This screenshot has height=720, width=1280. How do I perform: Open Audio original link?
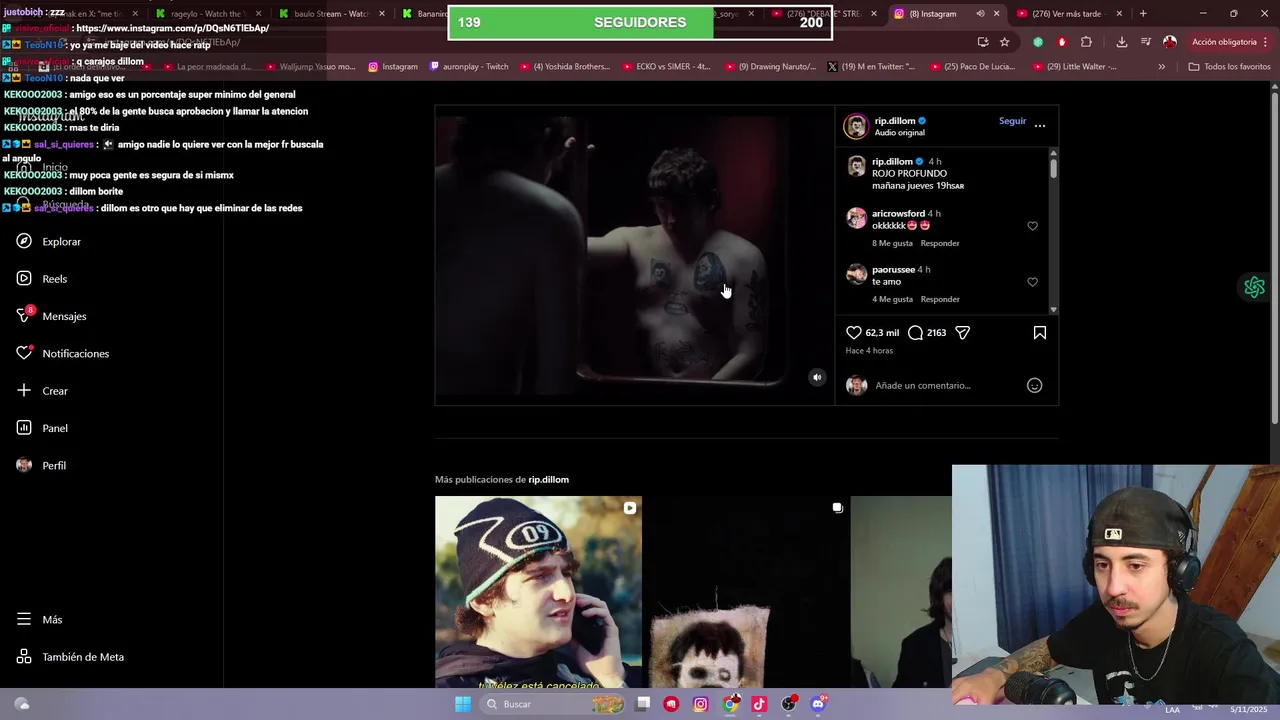(899, 133)
